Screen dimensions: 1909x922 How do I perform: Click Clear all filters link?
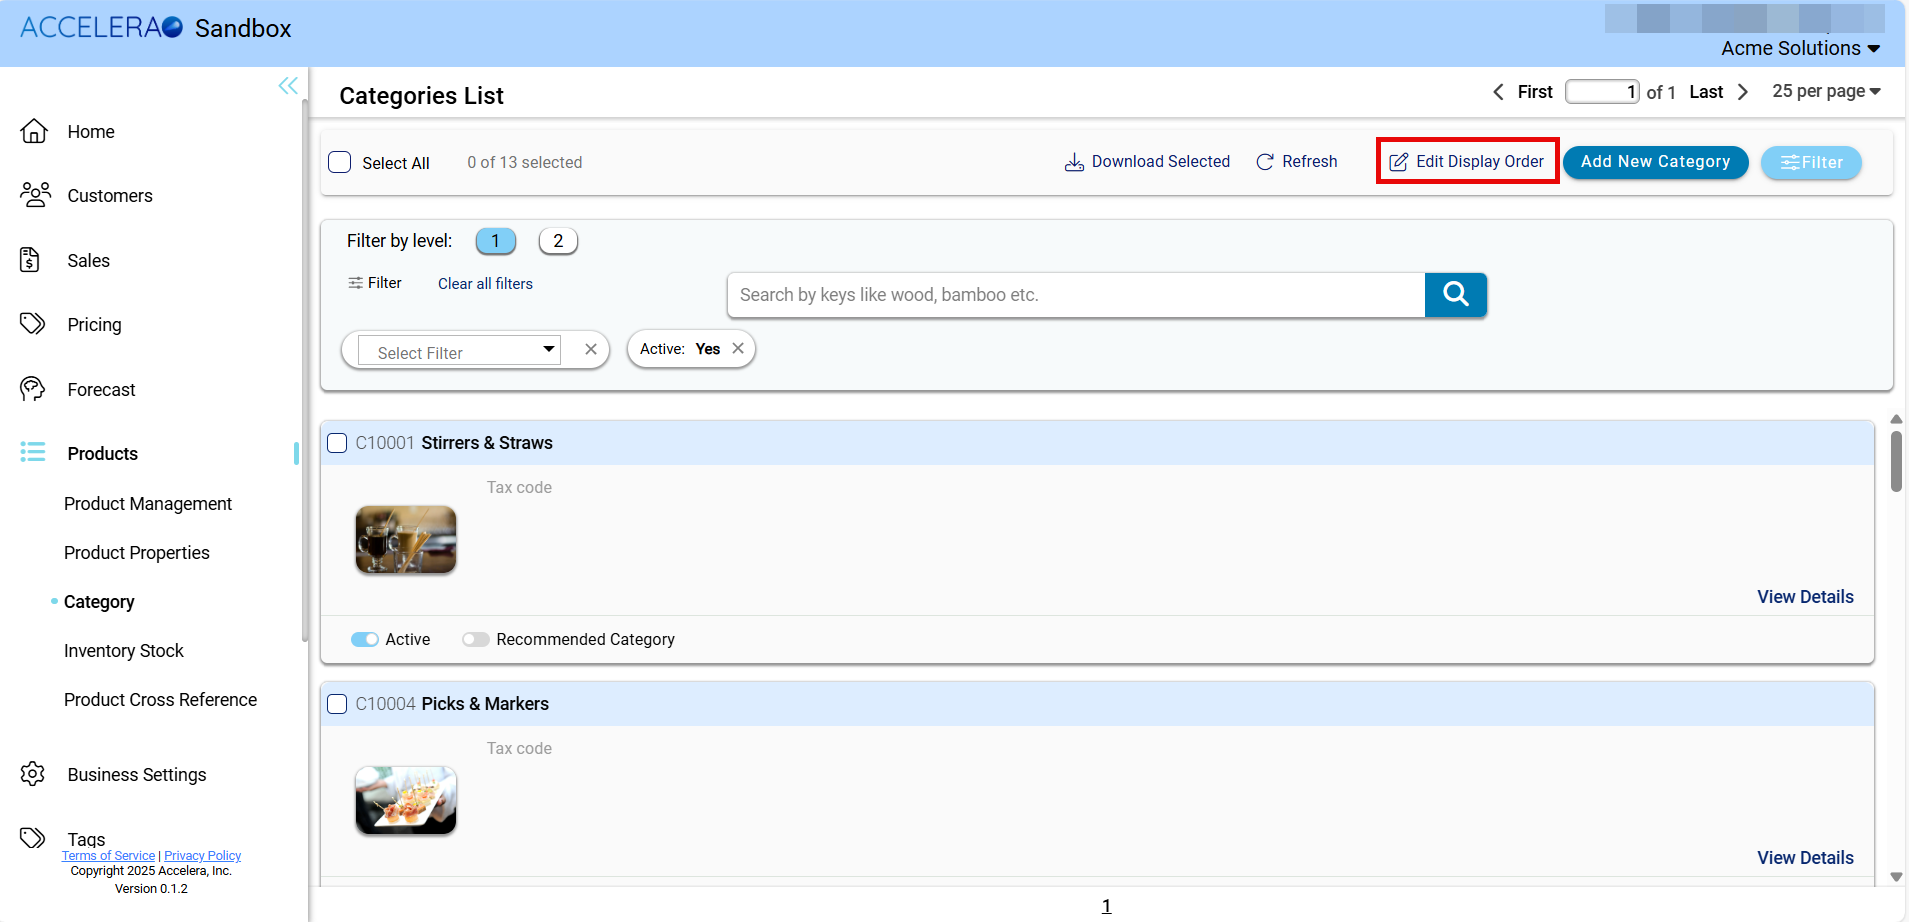485,284
